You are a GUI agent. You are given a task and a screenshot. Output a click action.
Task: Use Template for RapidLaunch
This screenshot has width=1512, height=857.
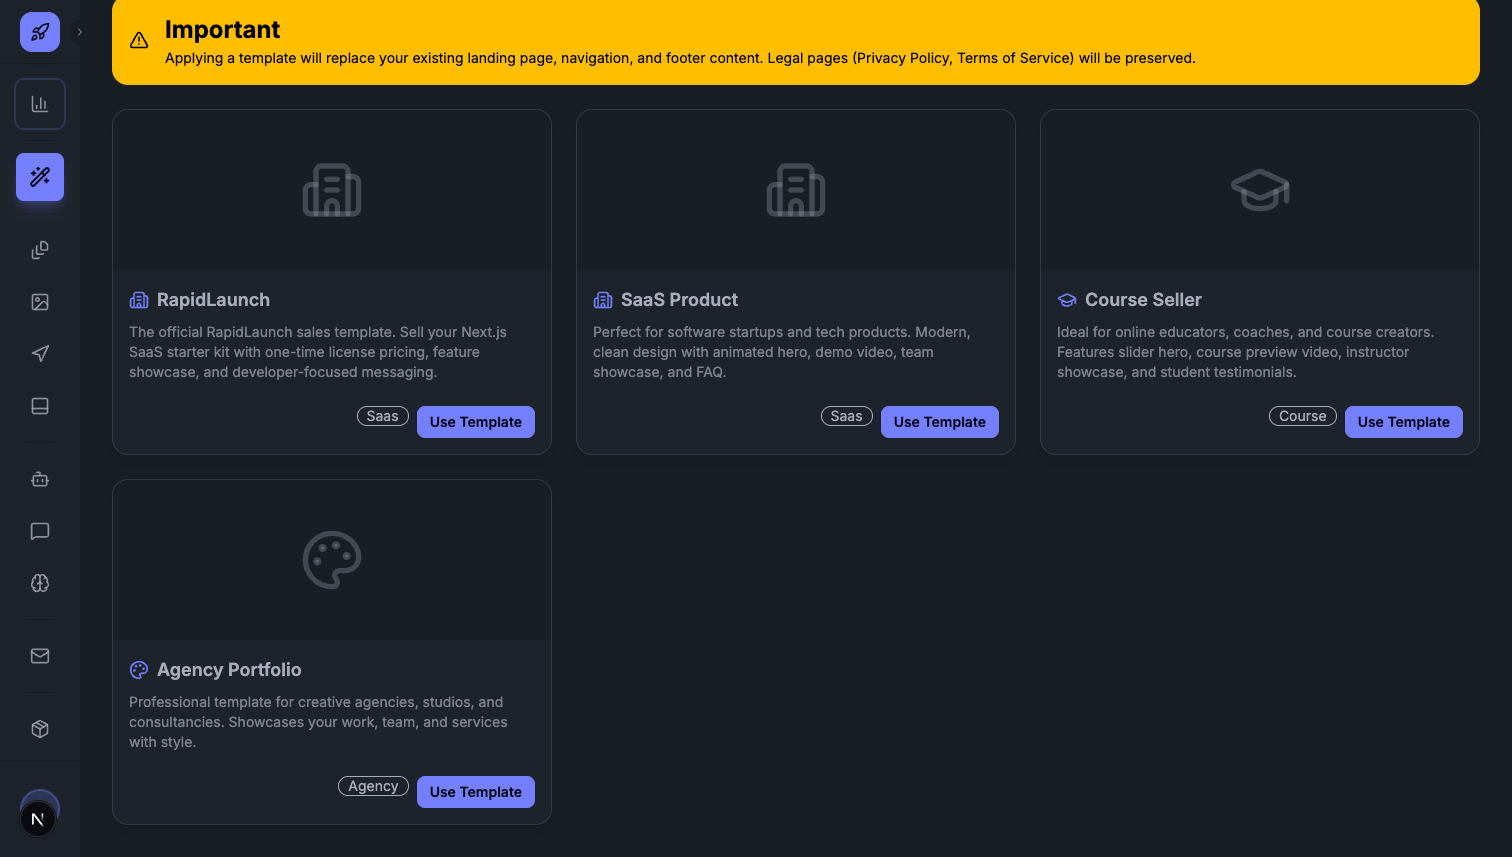click(x=476, y=422)
